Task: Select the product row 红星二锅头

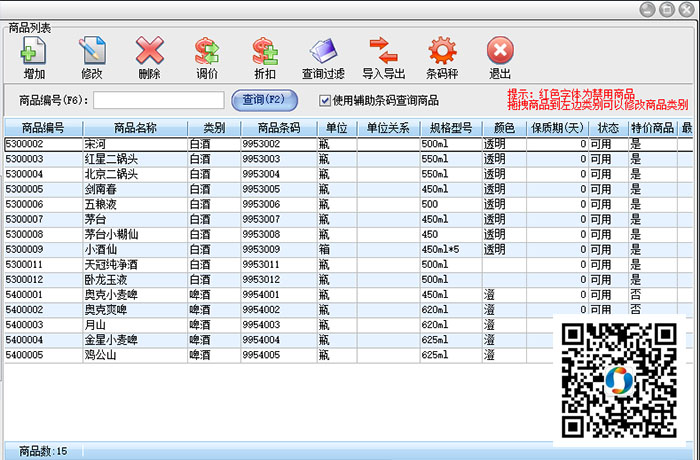Action: pos(348,159)
